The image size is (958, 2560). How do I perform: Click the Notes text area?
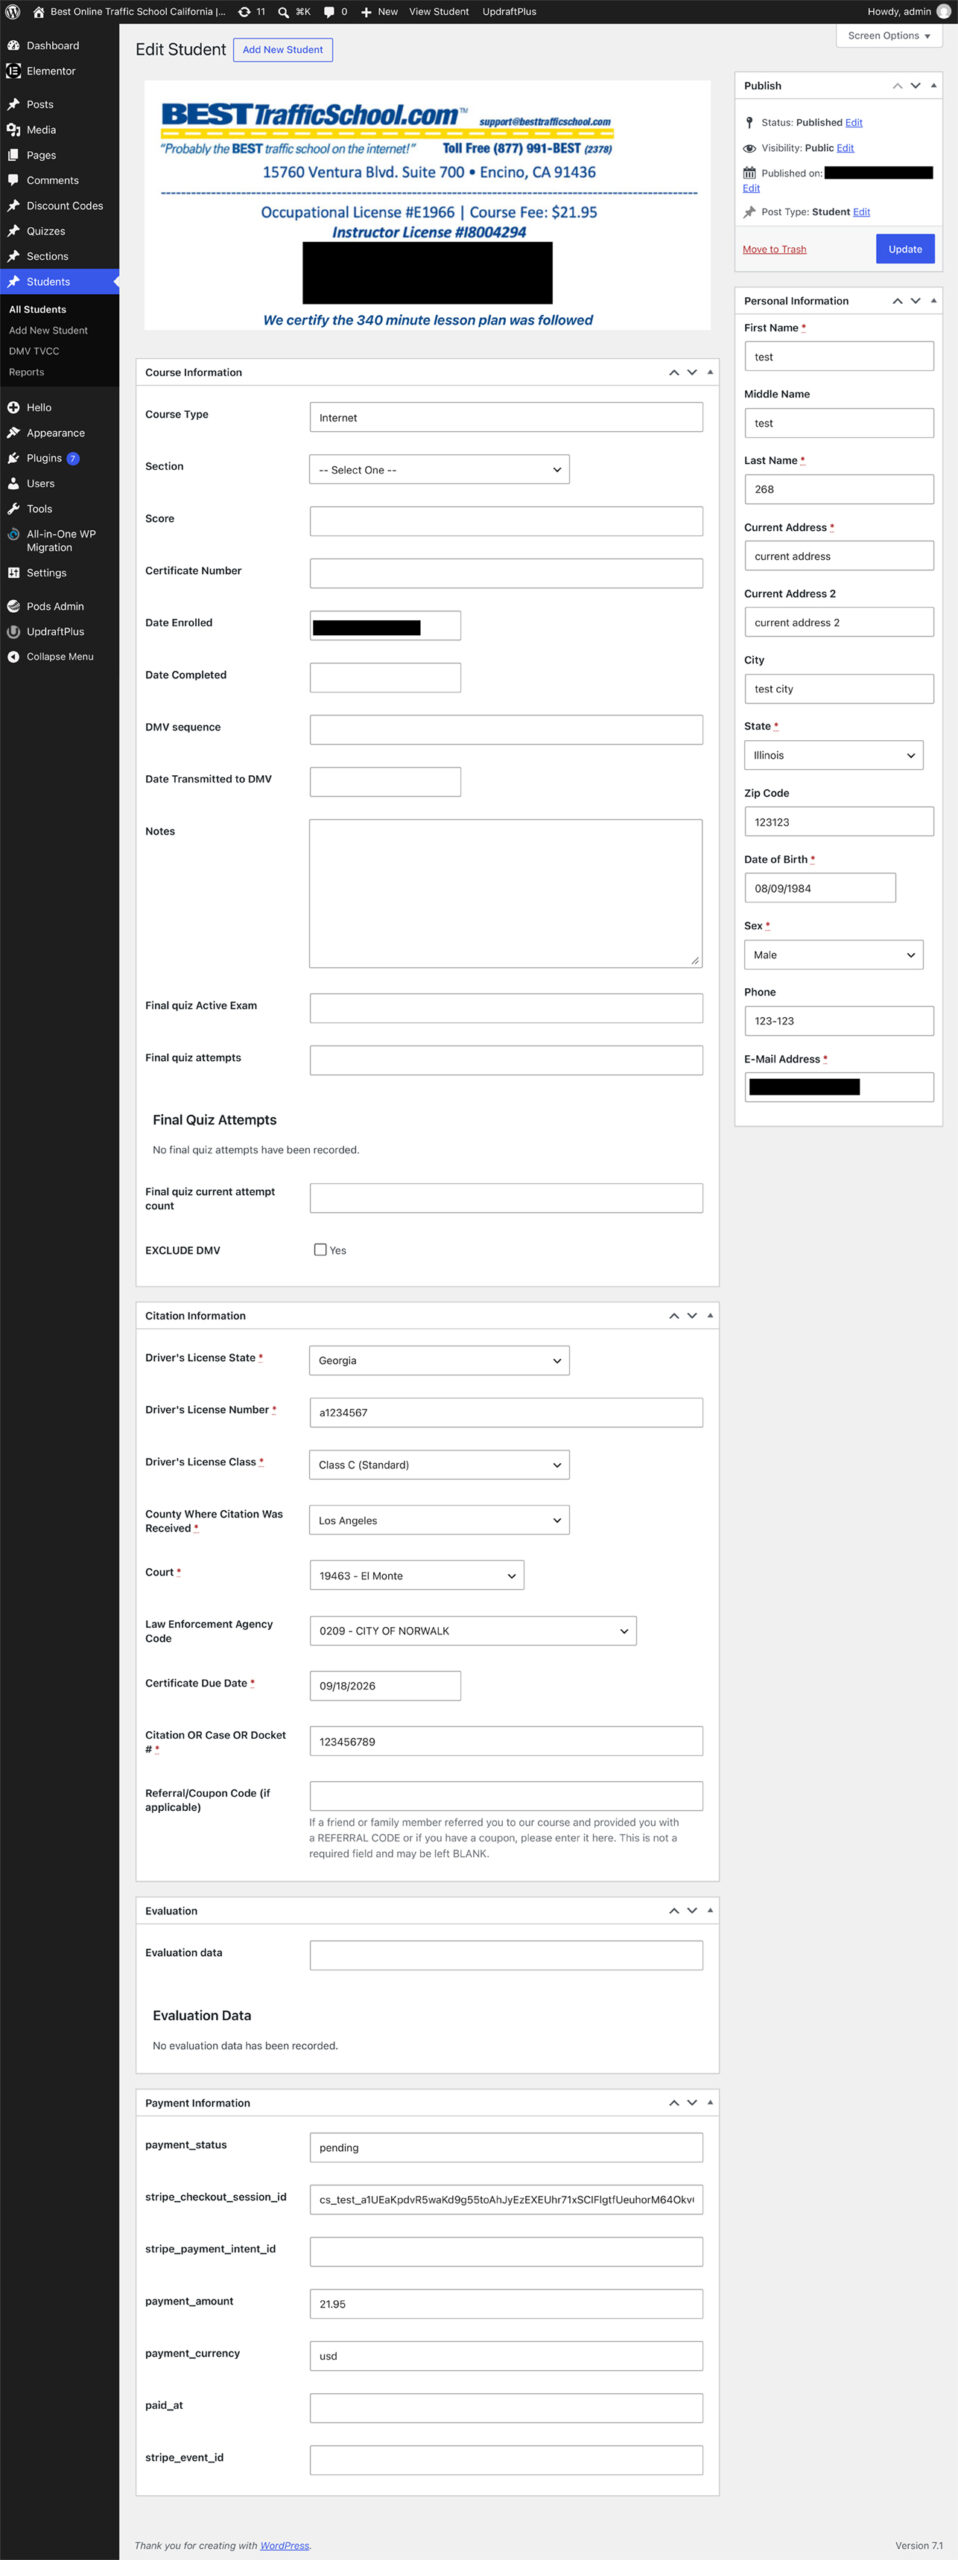506,894
